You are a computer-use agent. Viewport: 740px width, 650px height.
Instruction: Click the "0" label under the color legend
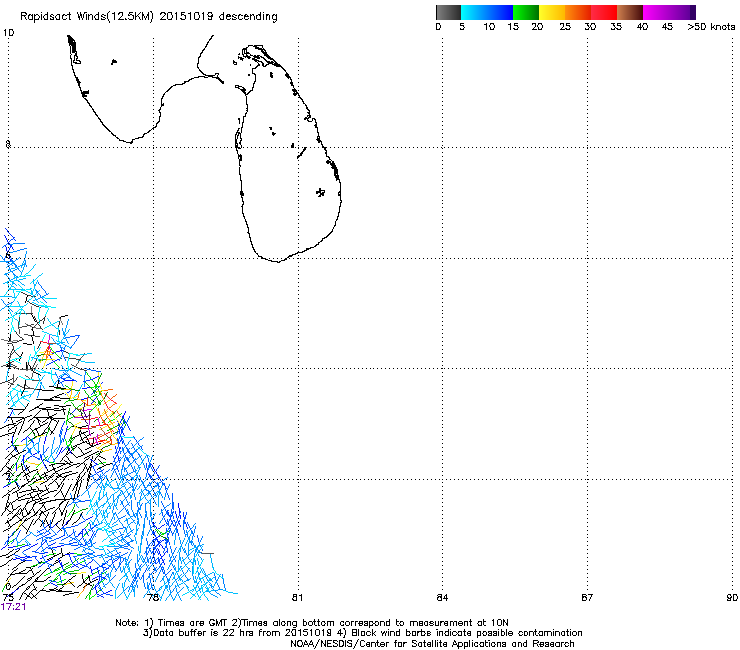click(x=438, y=27)
